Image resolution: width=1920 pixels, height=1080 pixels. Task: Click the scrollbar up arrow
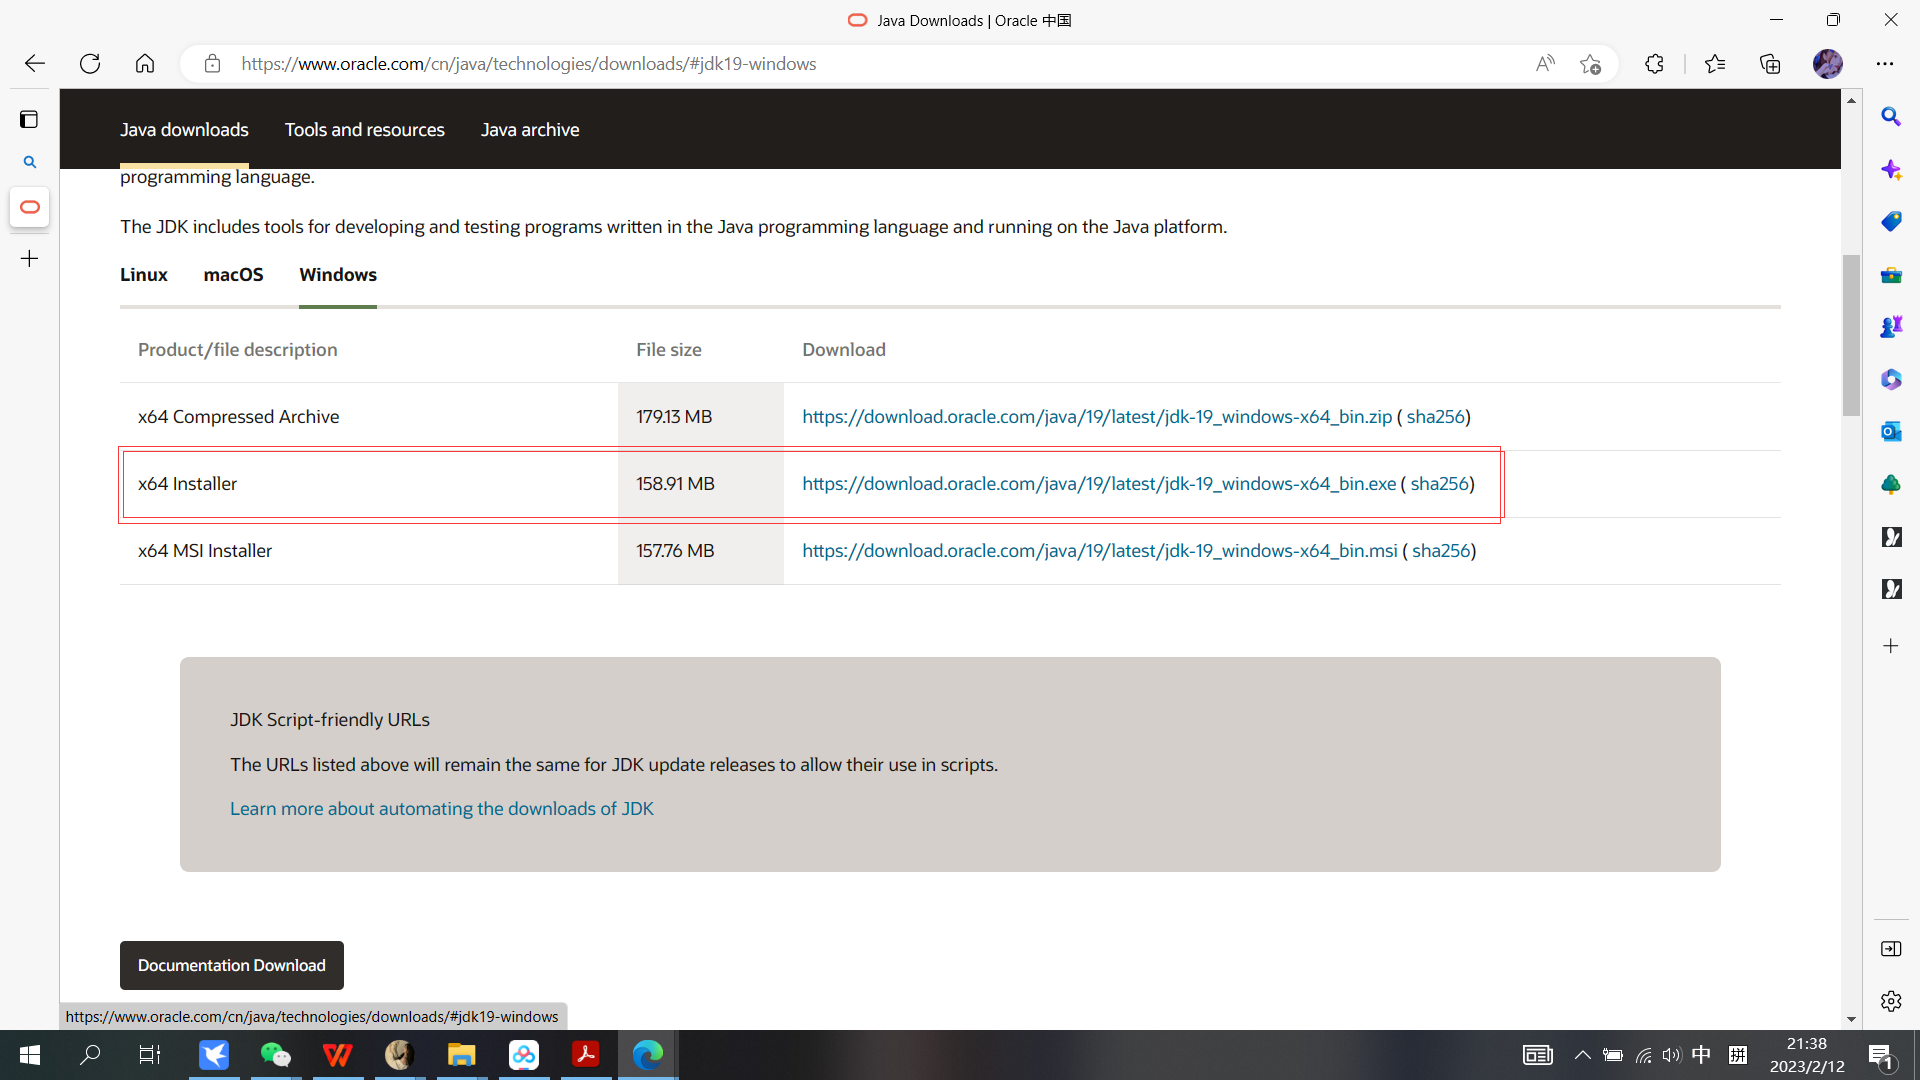1851,100
